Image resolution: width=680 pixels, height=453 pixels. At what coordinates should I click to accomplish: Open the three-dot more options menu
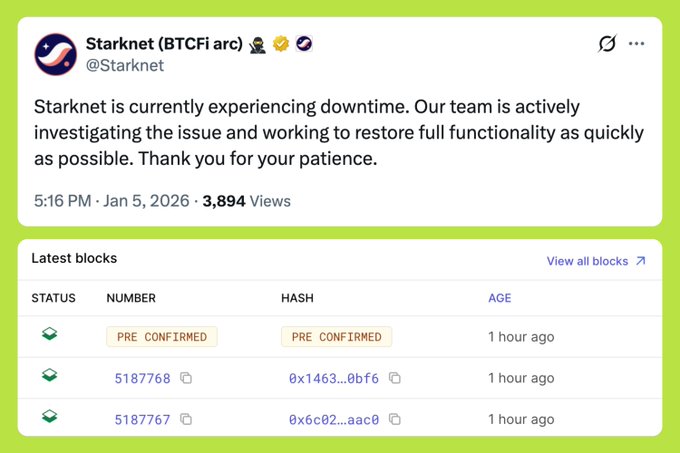pos(636,44)
